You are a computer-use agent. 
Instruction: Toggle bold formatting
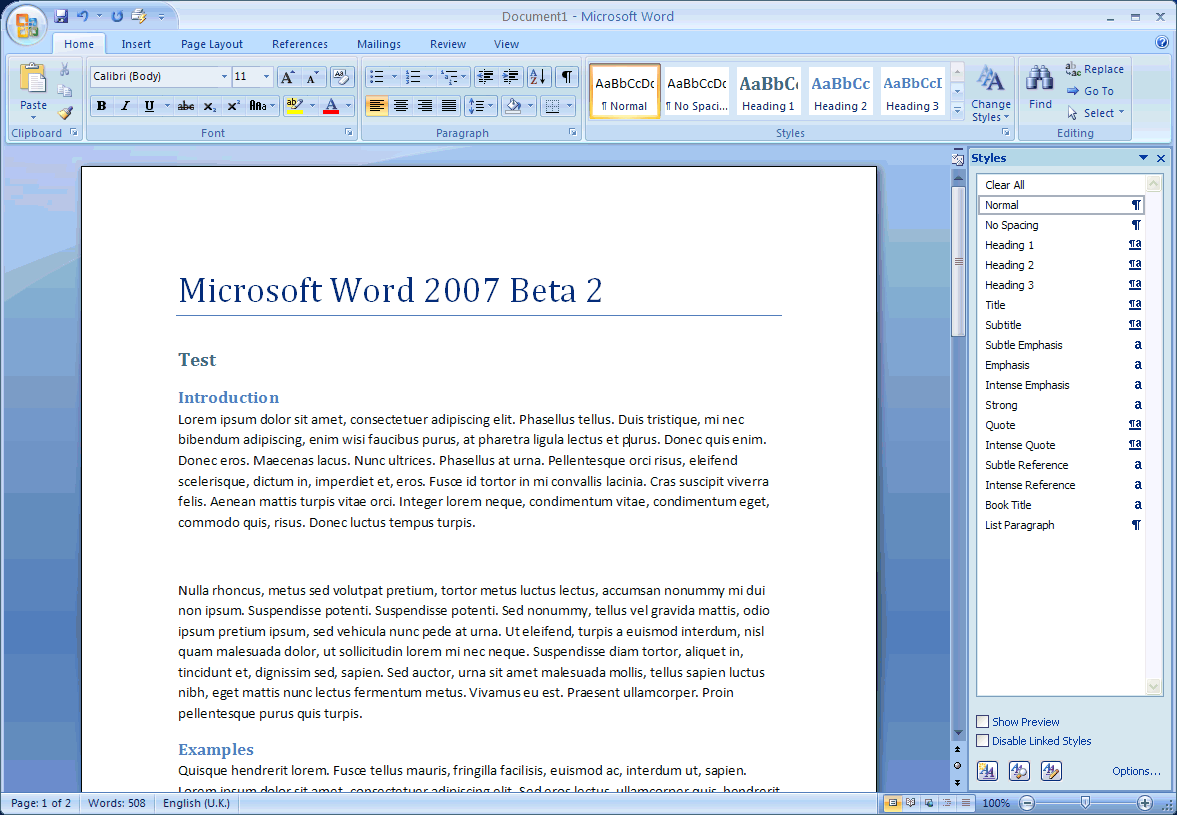(101, 105)
